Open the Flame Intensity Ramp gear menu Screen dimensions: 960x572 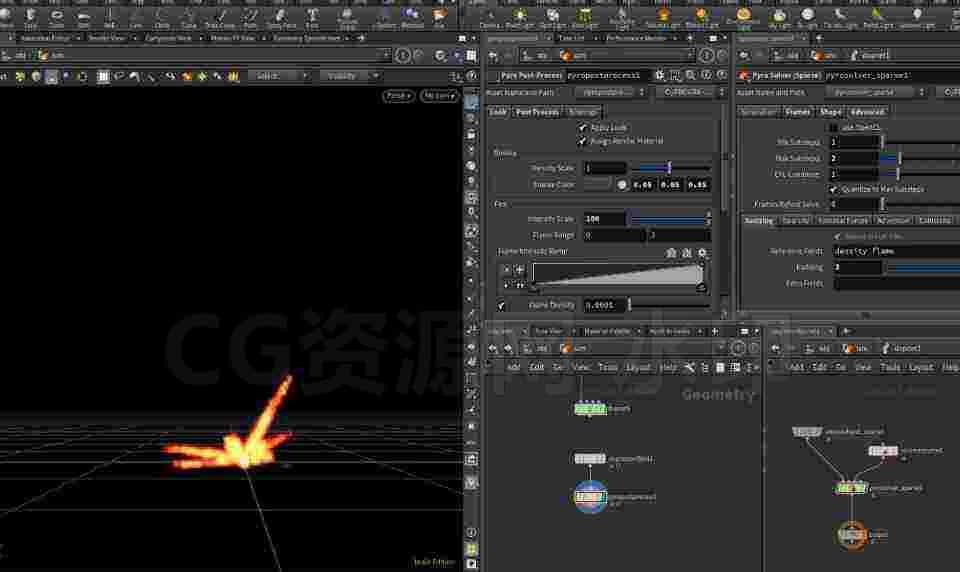pos(702,252)
